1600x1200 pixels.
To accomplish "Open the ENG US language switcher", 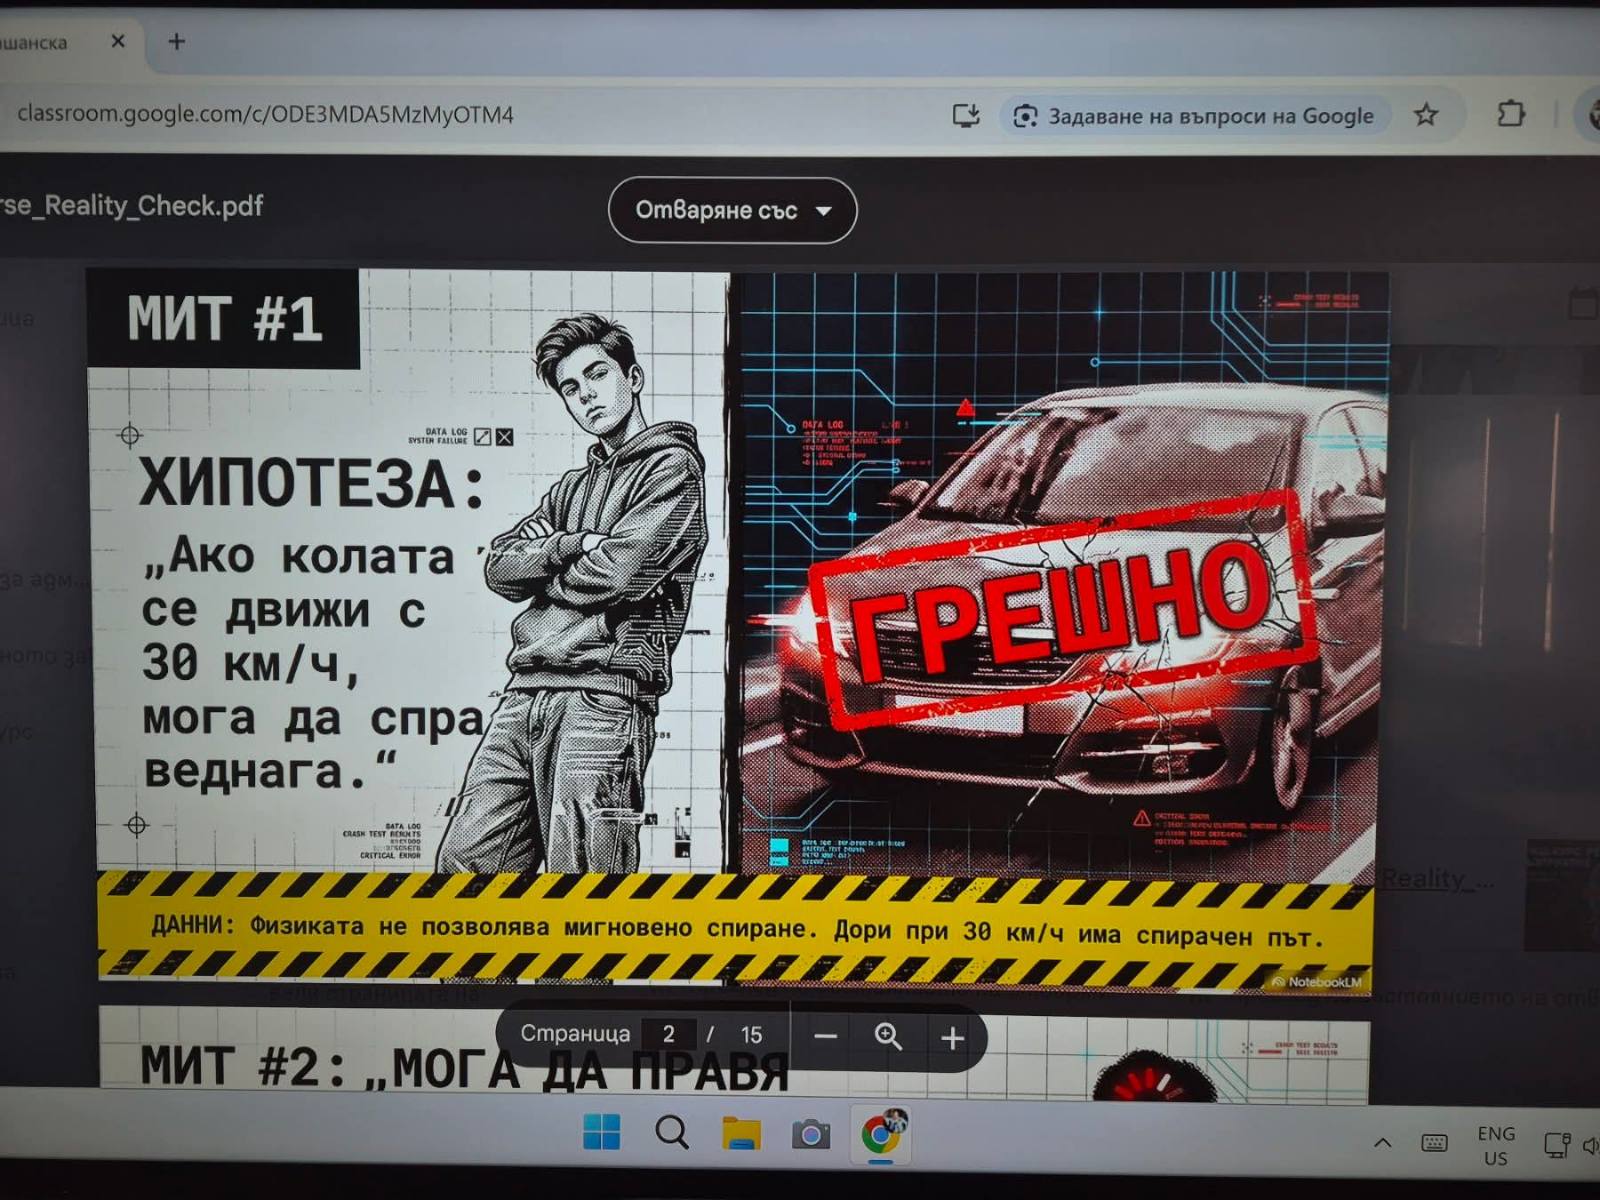I will (x=1495, y=1145).
